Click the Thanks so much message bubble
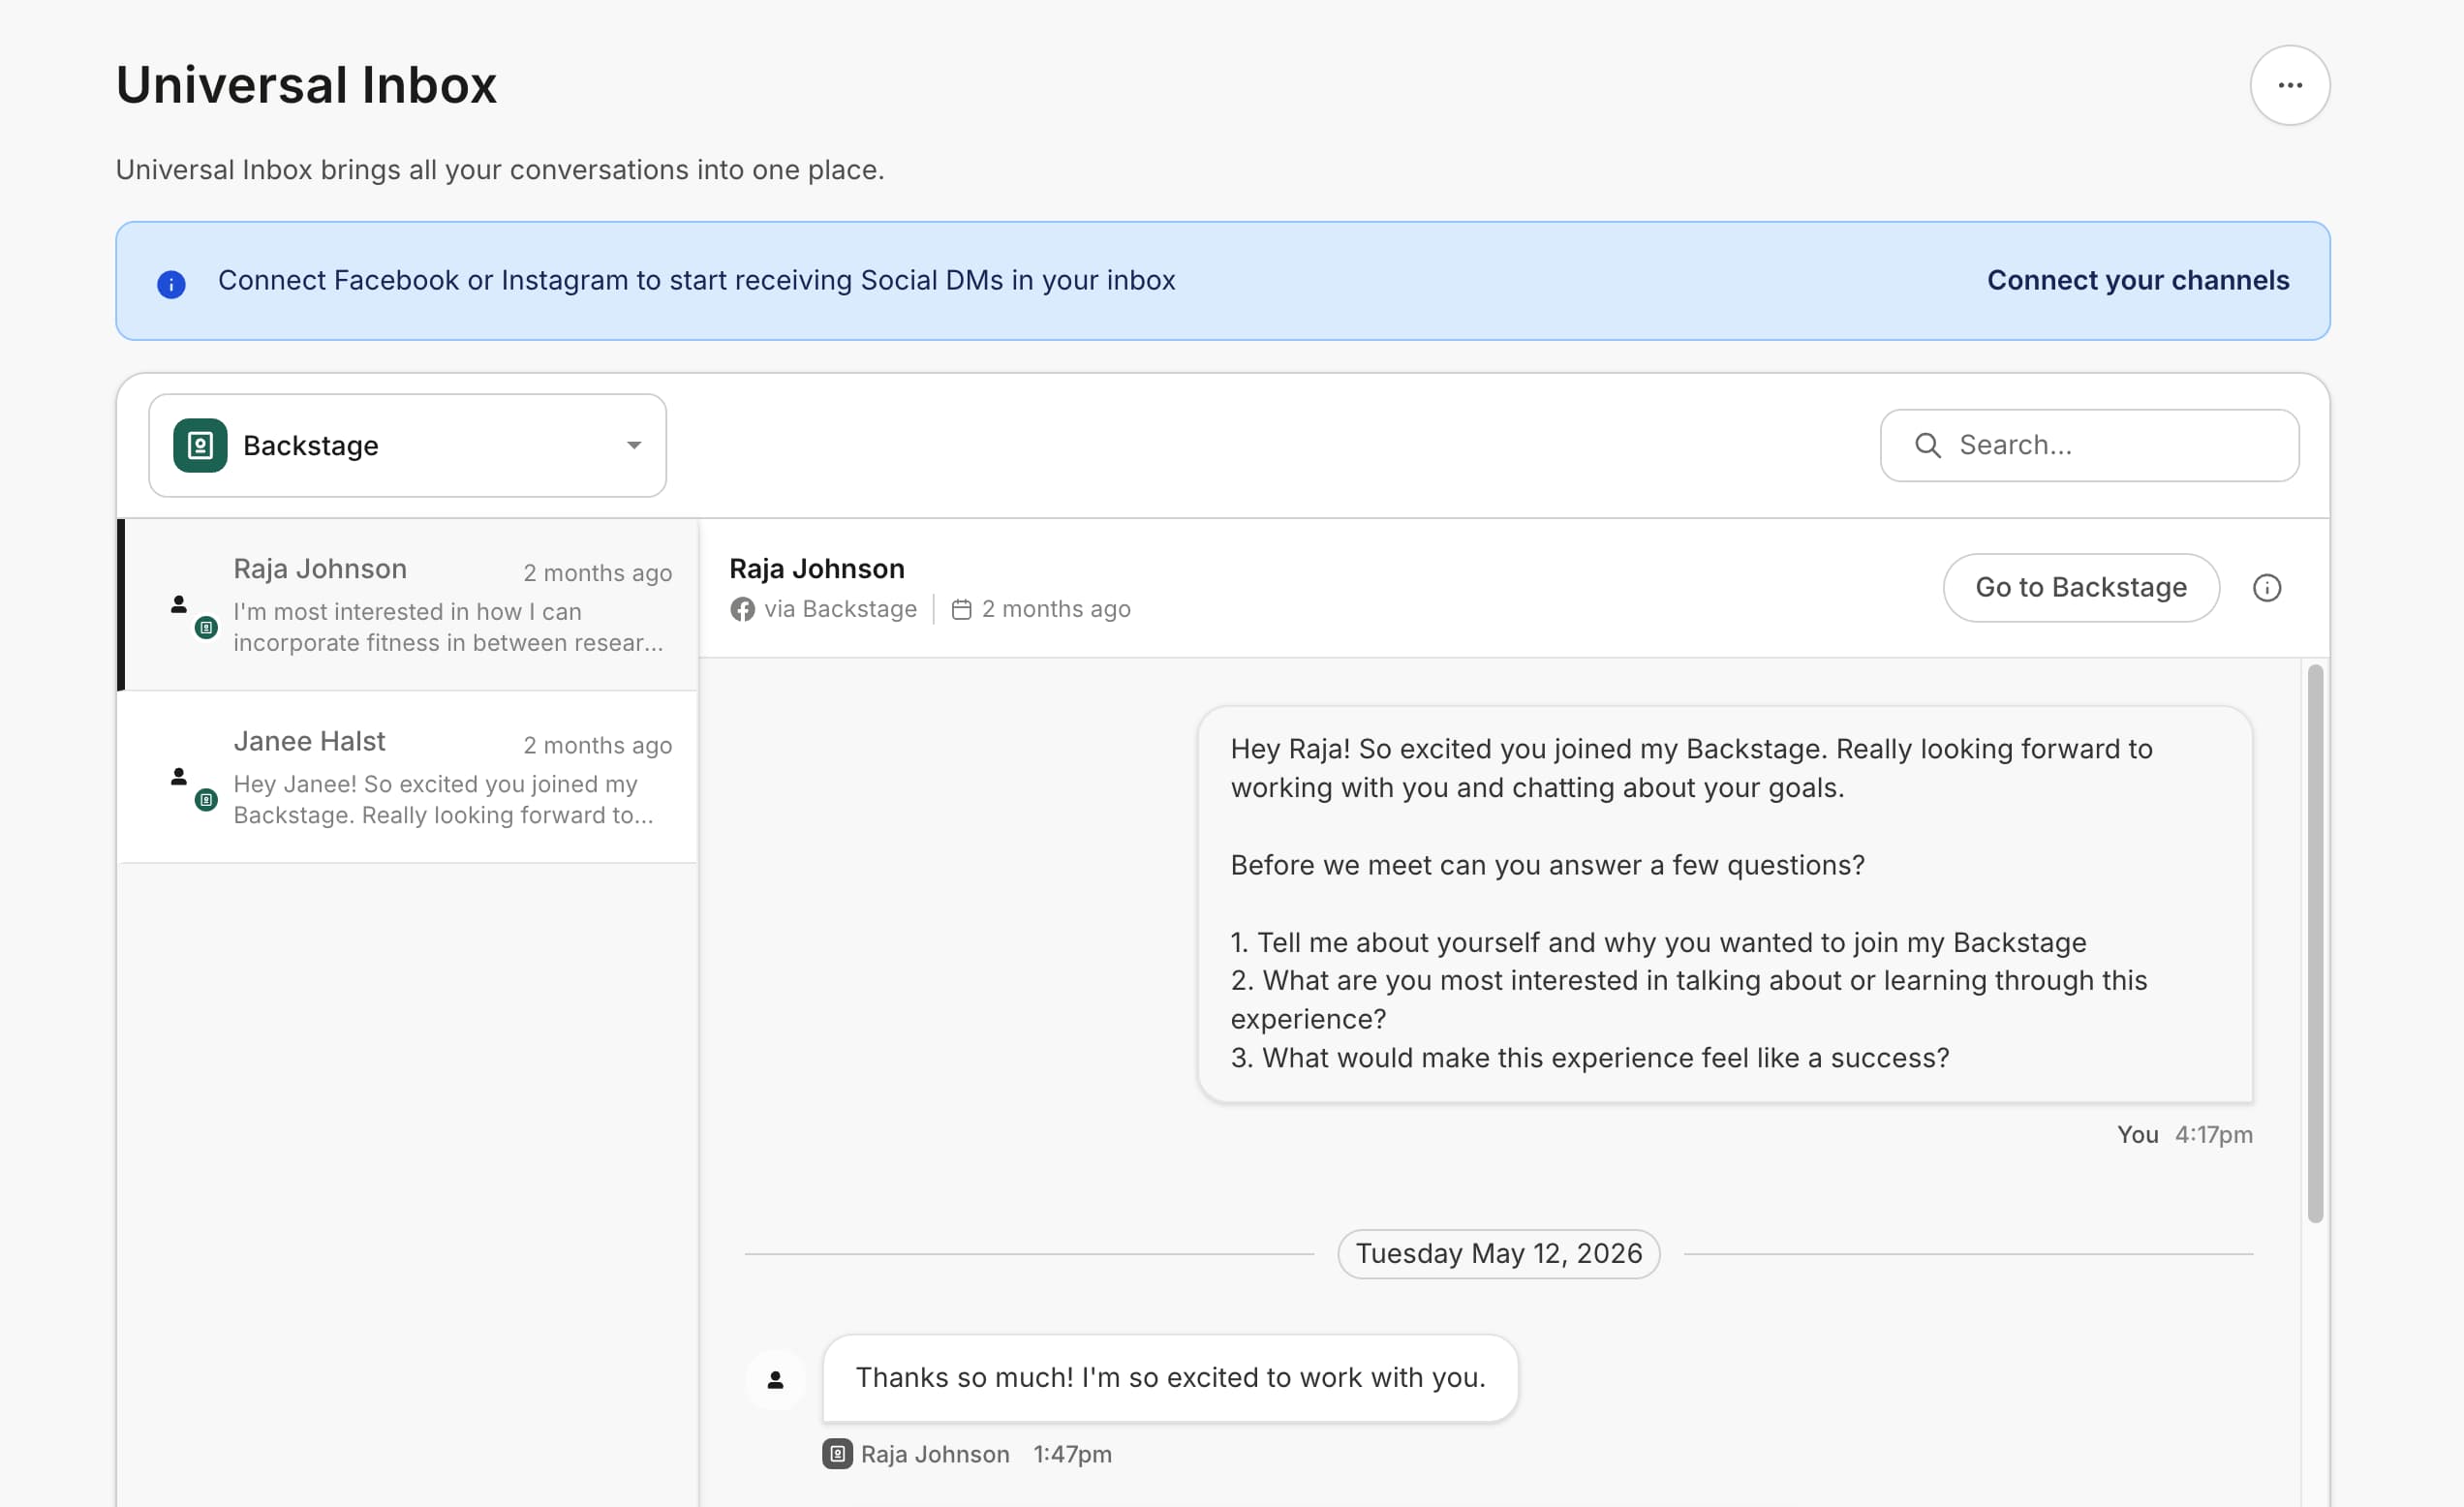 1170,1378
